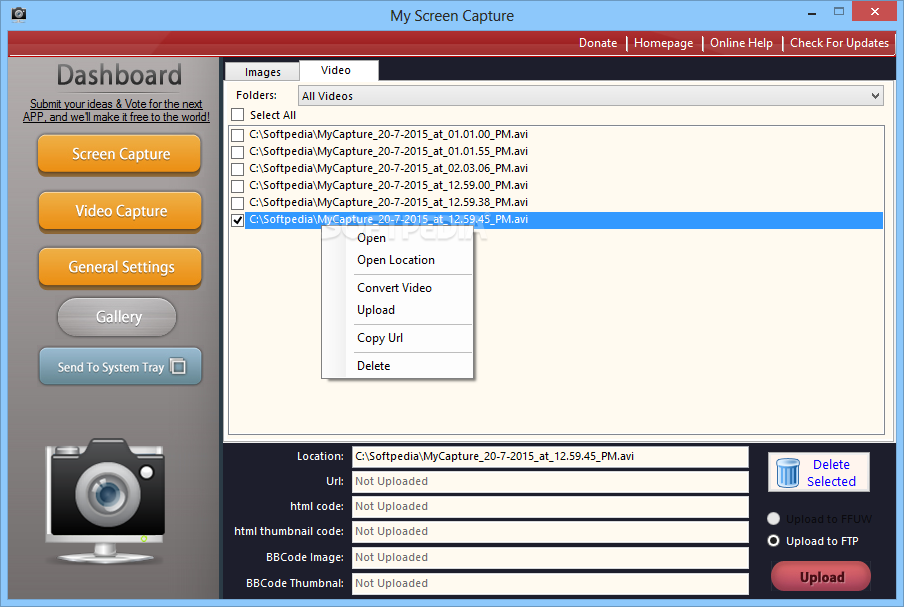Open the Donate link
Viewport: 904px width, 607px height.
[598, 43]
